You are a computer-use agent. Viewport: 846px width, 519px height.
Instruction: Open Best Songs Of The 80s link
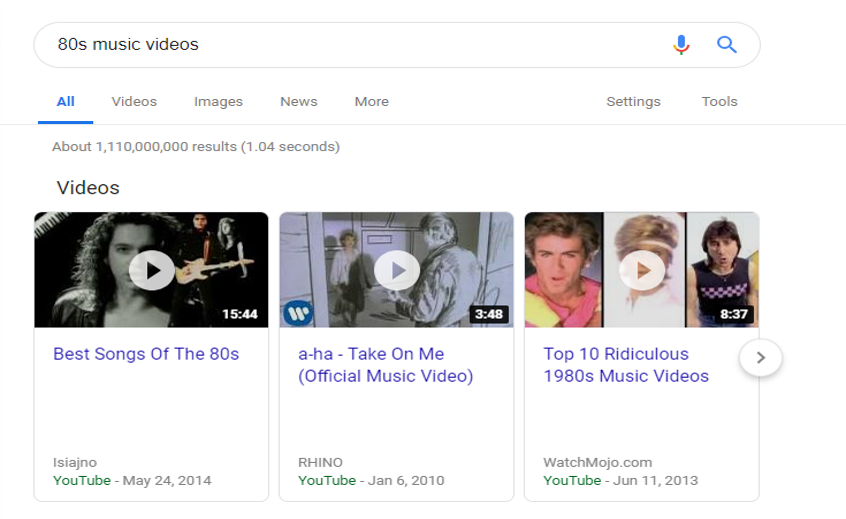(146, 354)
